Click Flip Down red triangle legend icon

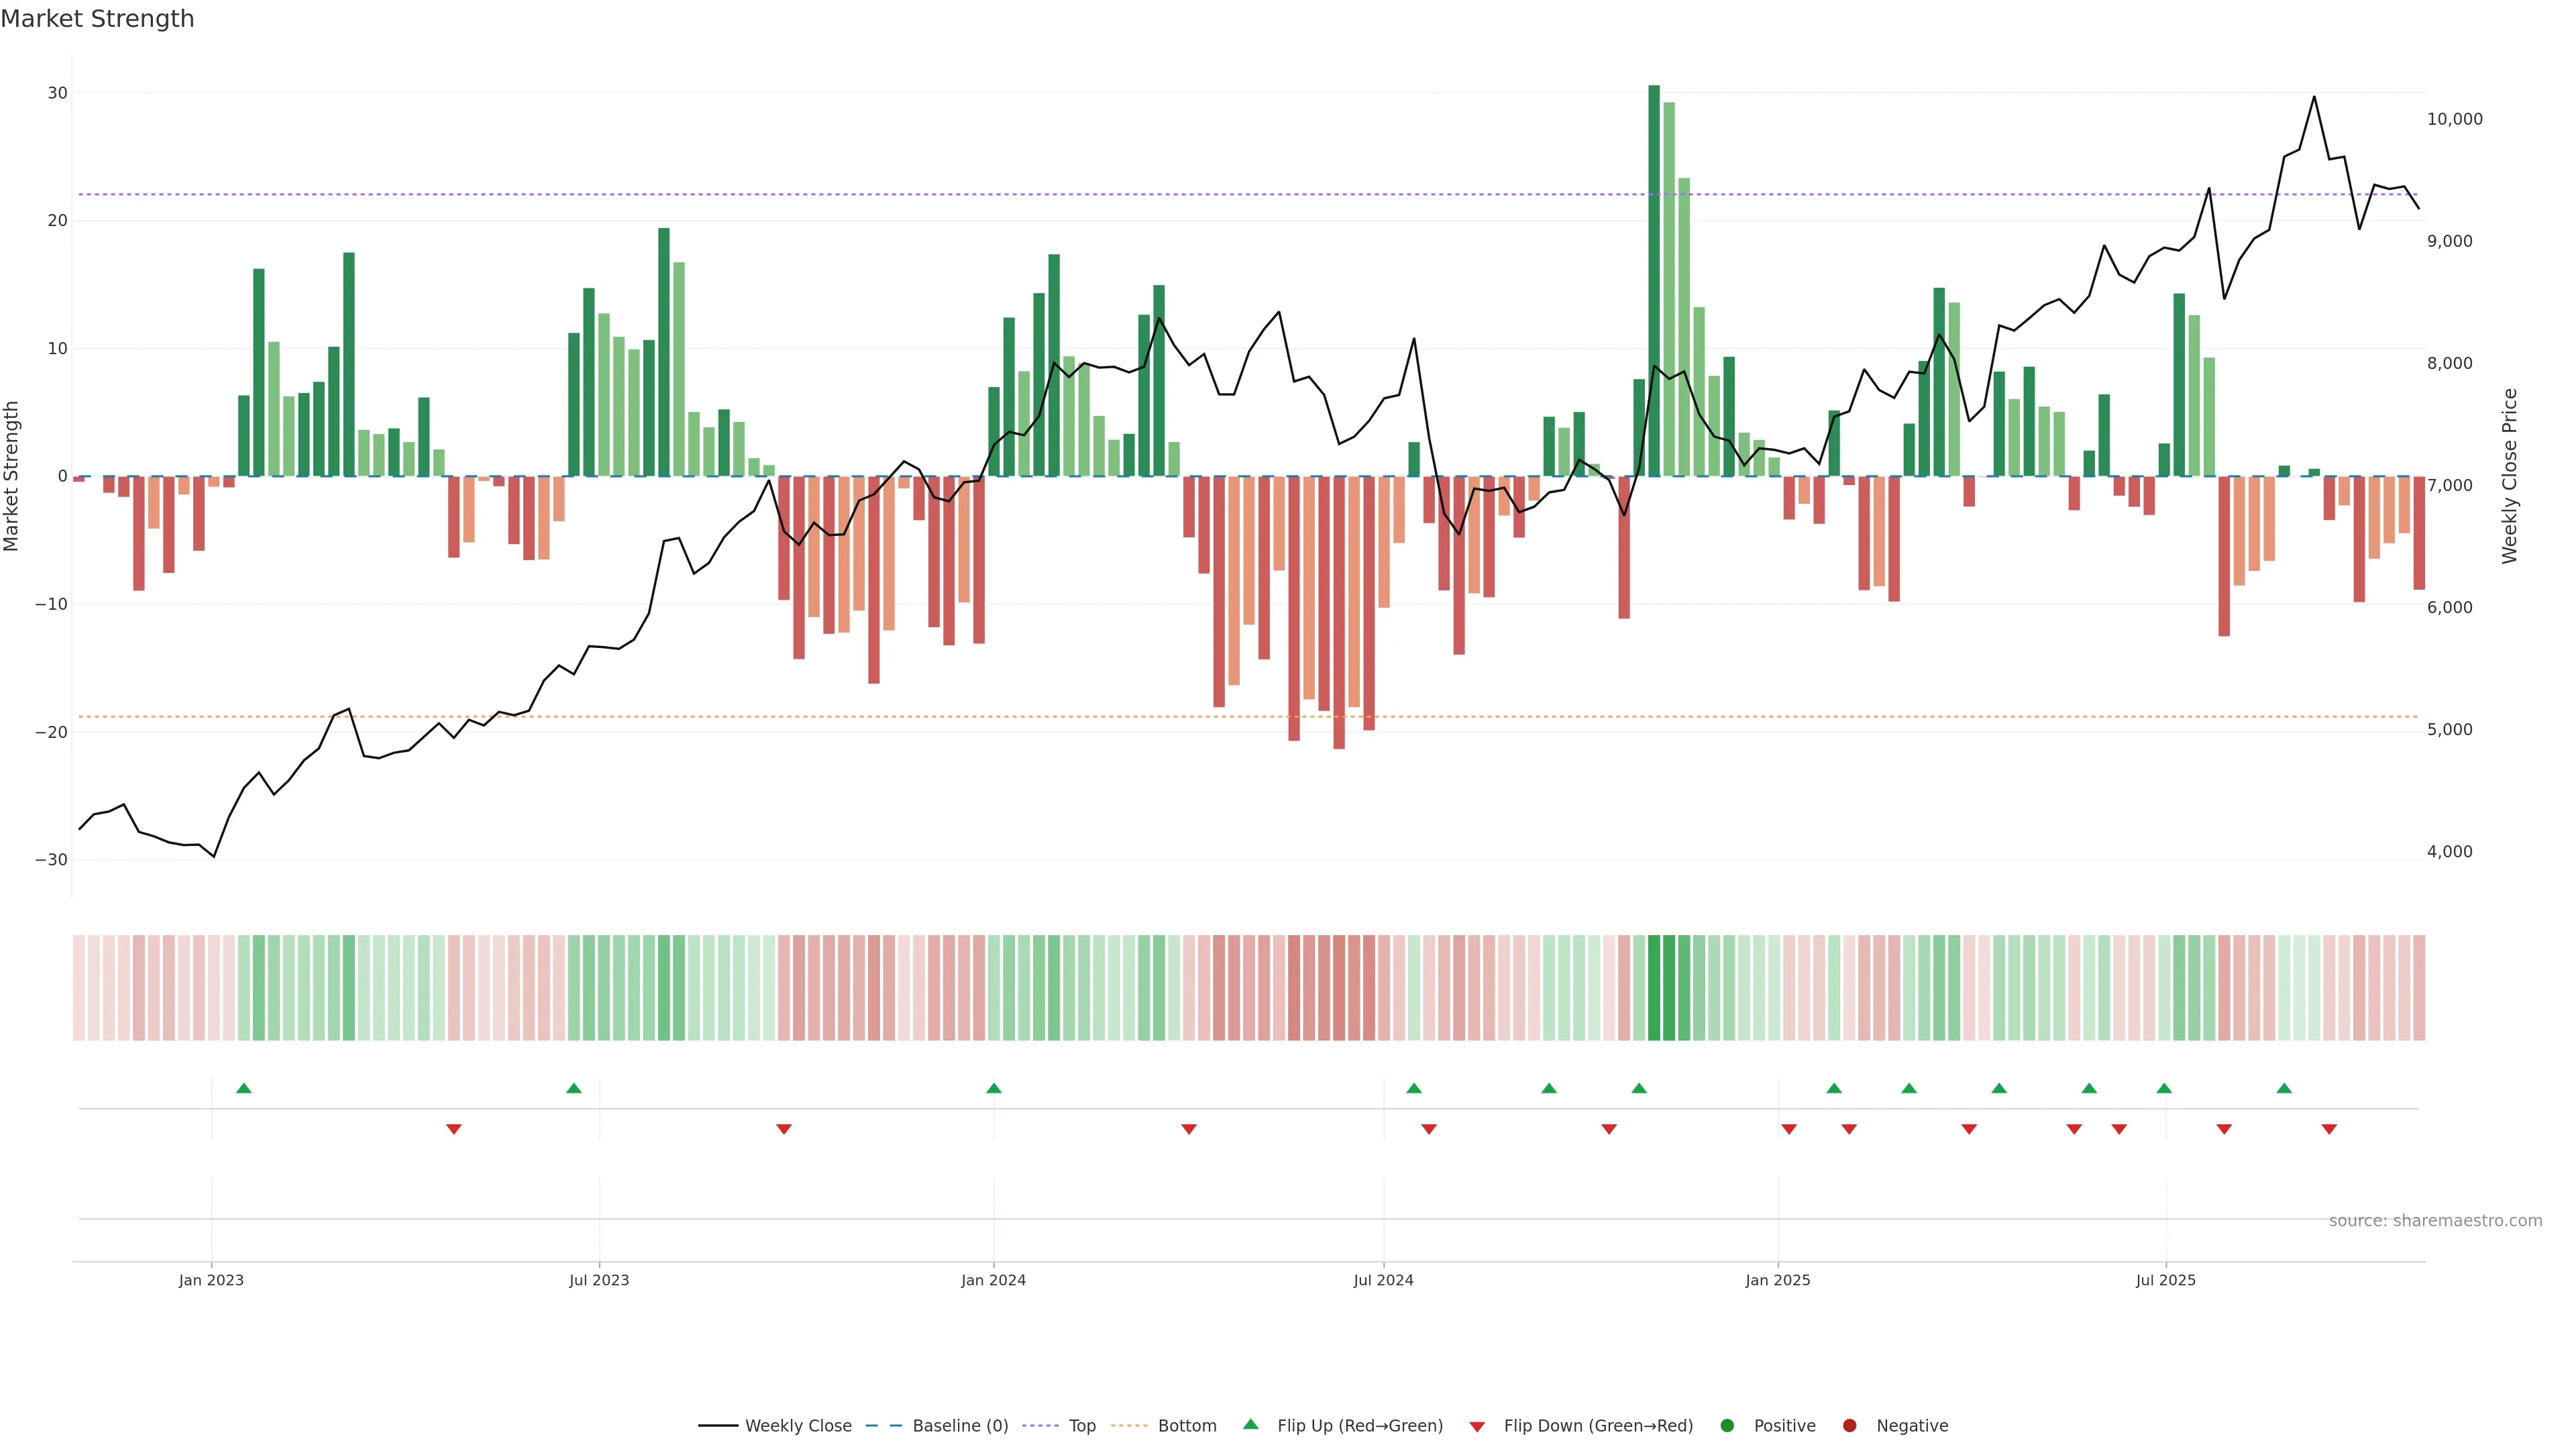click(1477, 1427)
